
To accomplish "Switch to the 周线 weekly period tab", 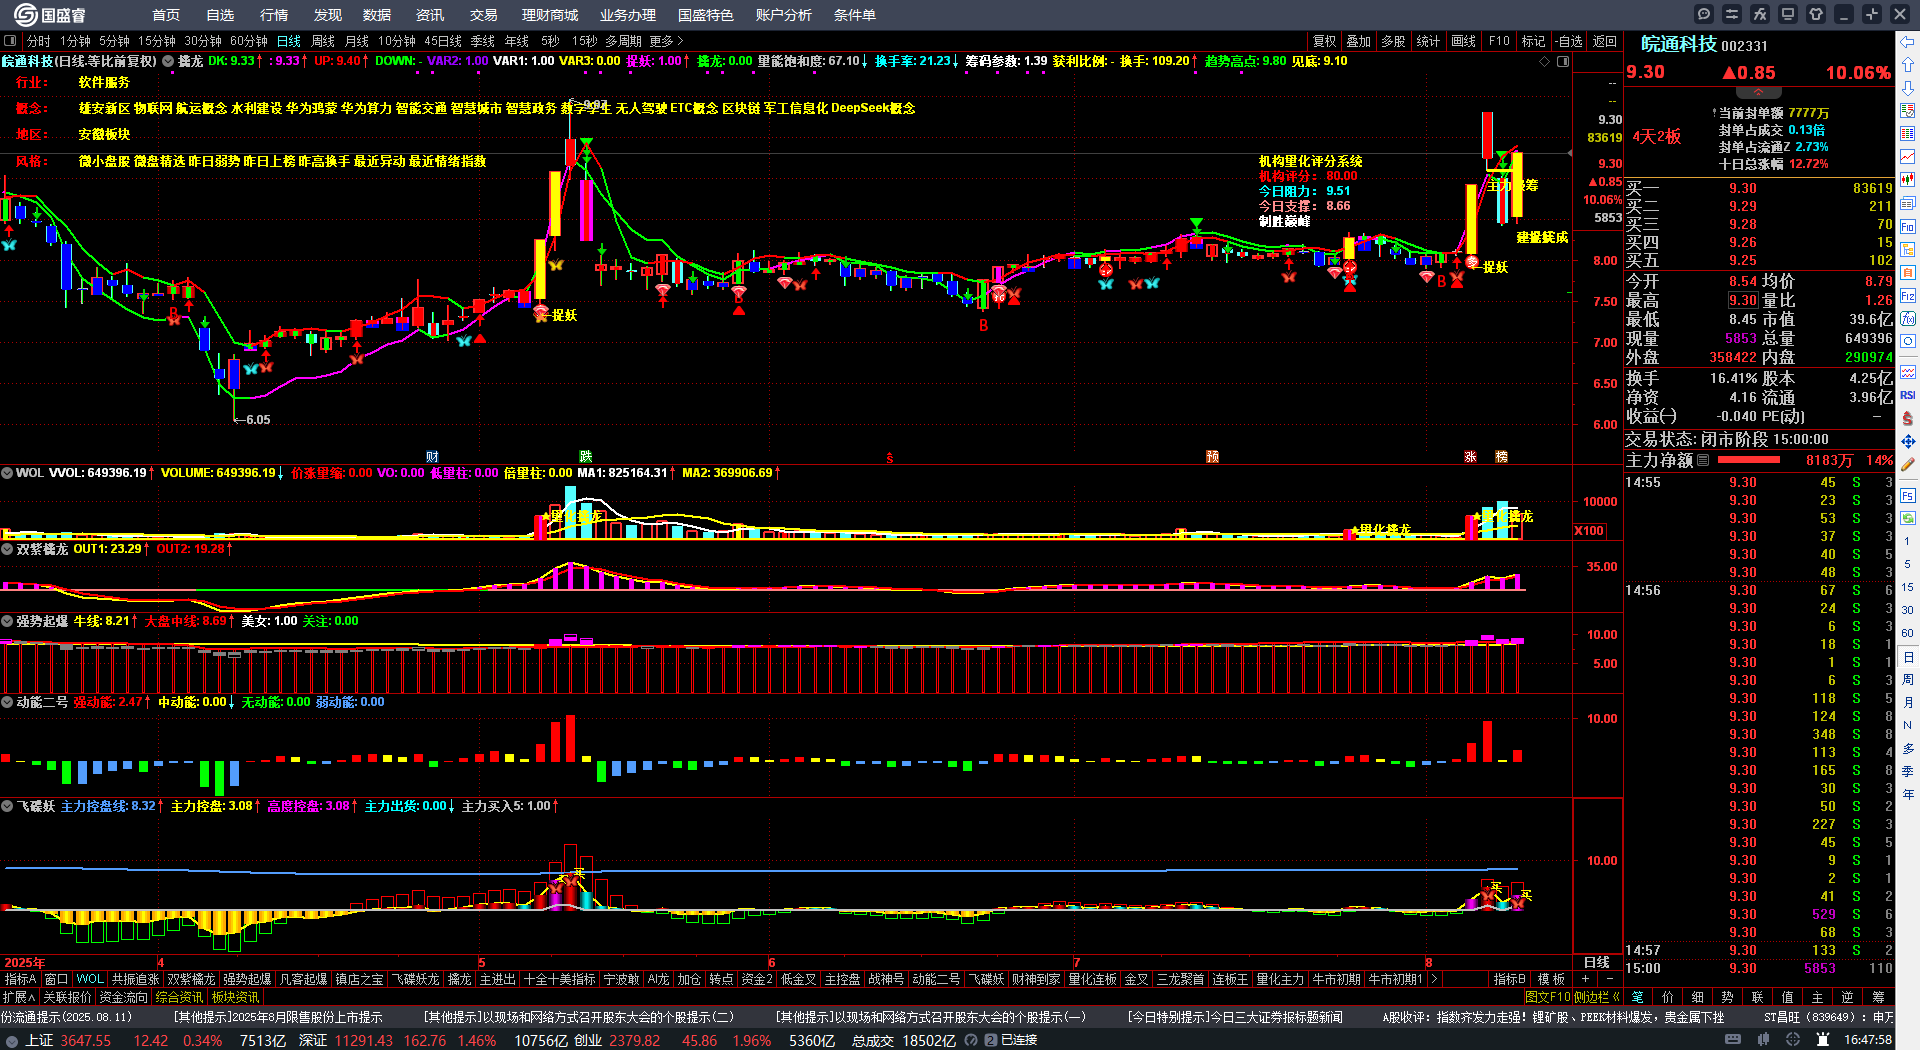I will point(323,41).
